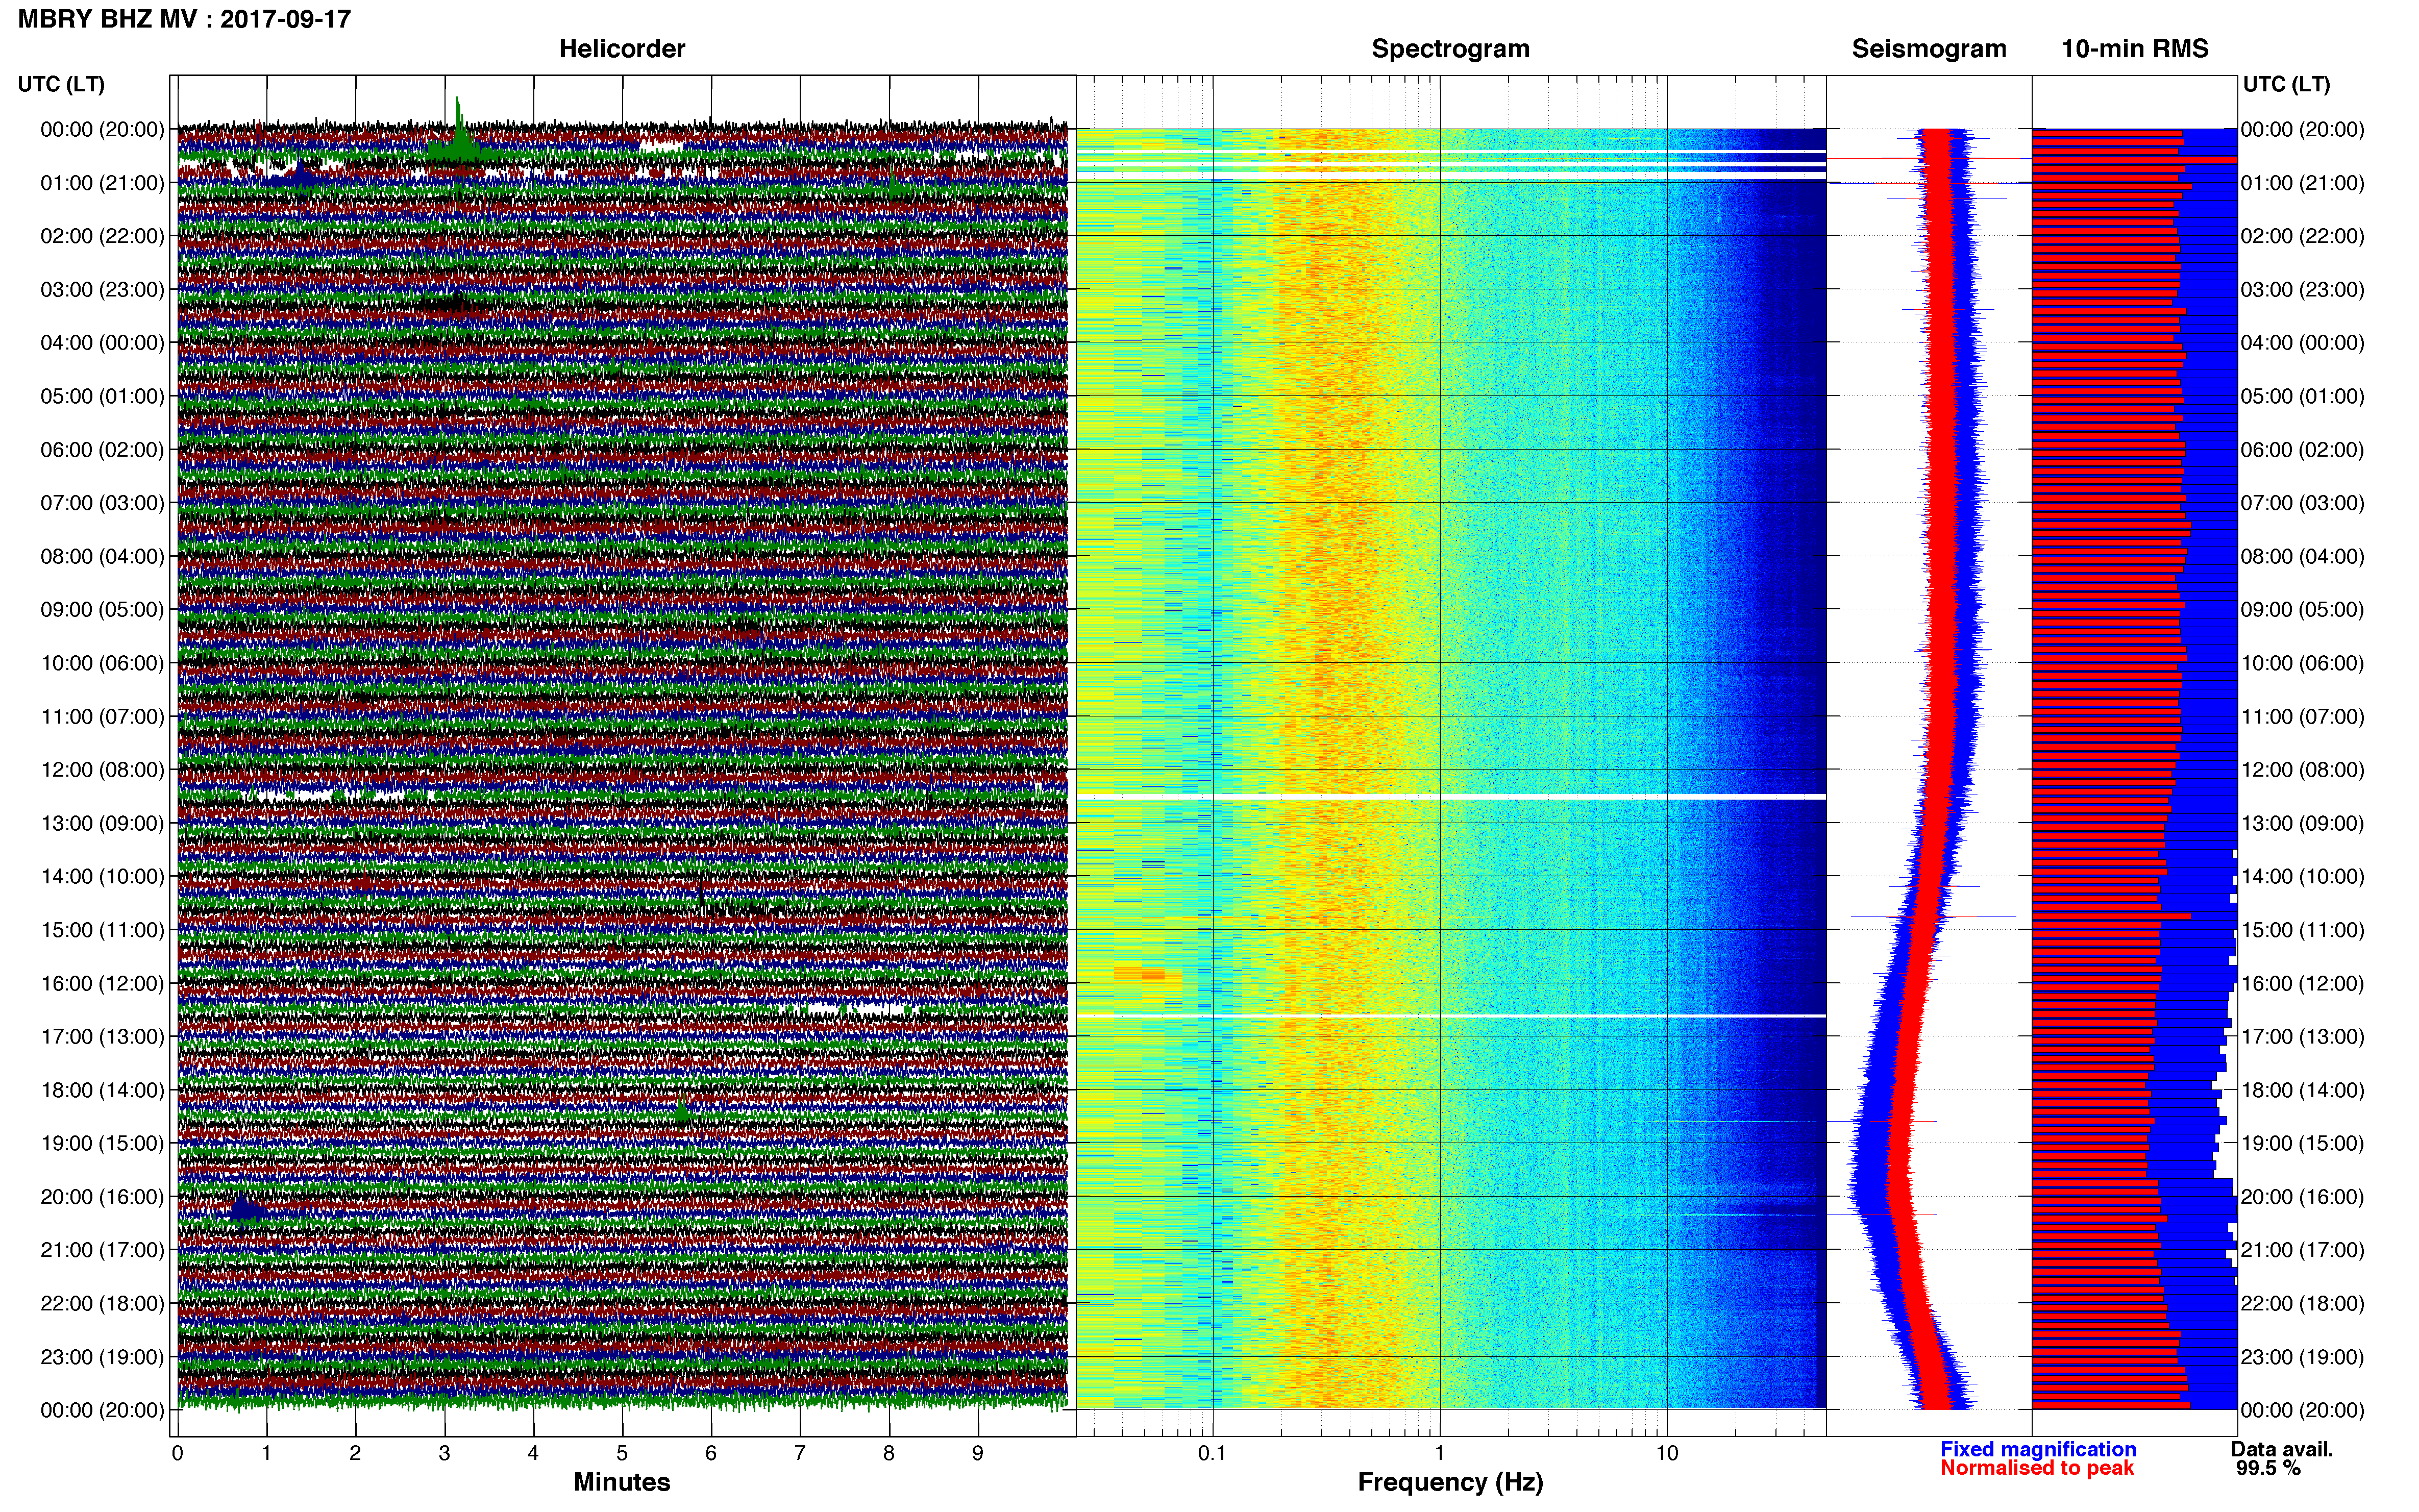This screenshot has width=2419, height=1512.
Task: Click the "Data avail." label
Action: [x=2281, y=1449]
